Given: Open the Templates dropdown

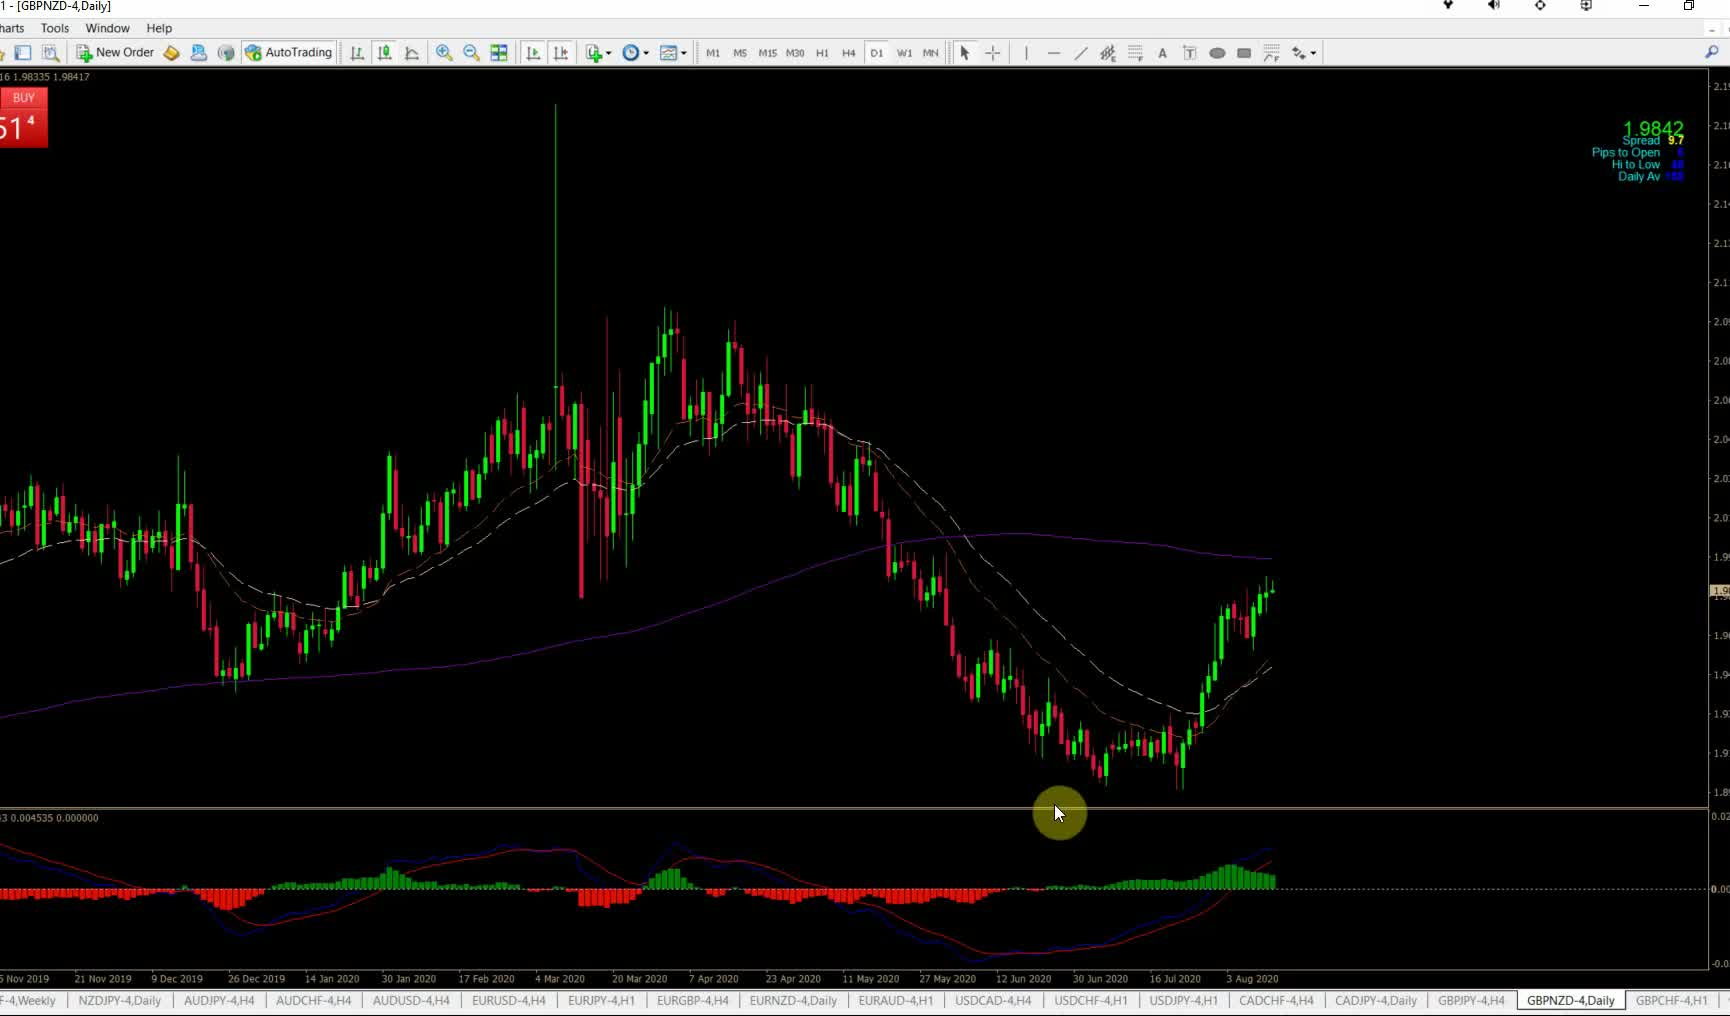Looking at the screenshot, I should [673, 53].
